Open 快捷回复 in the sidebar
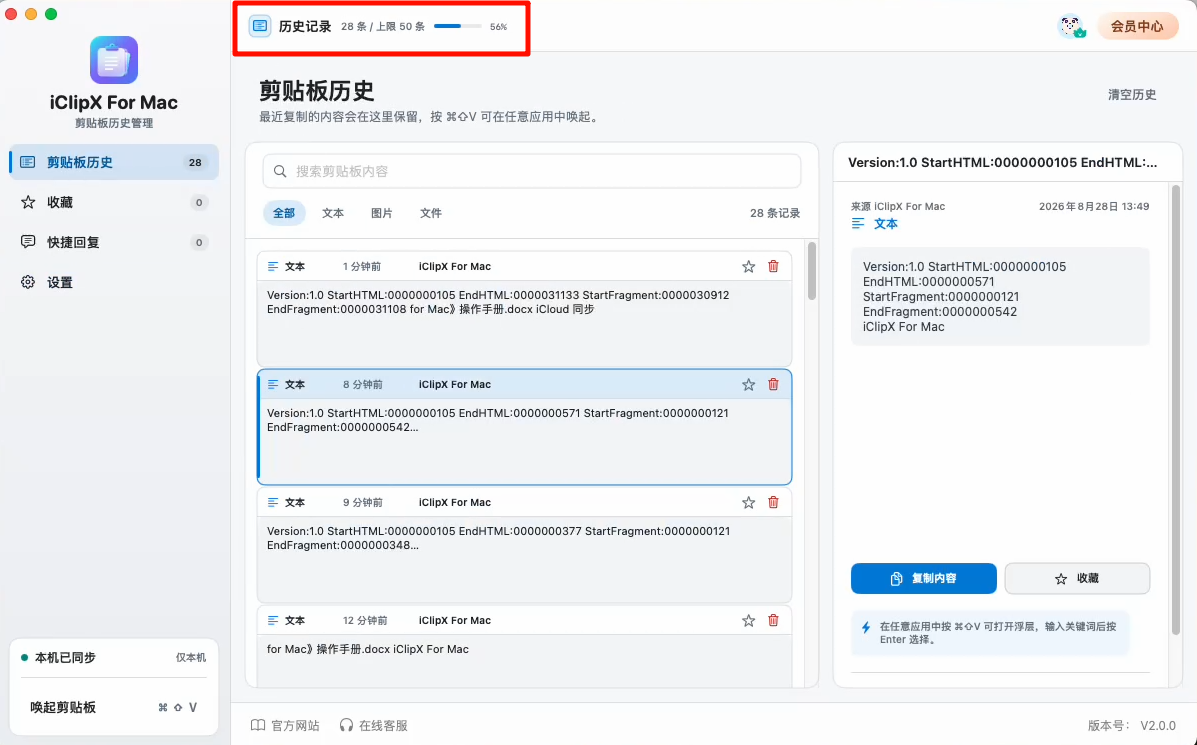1197x745 pixels. coord(114,242)
